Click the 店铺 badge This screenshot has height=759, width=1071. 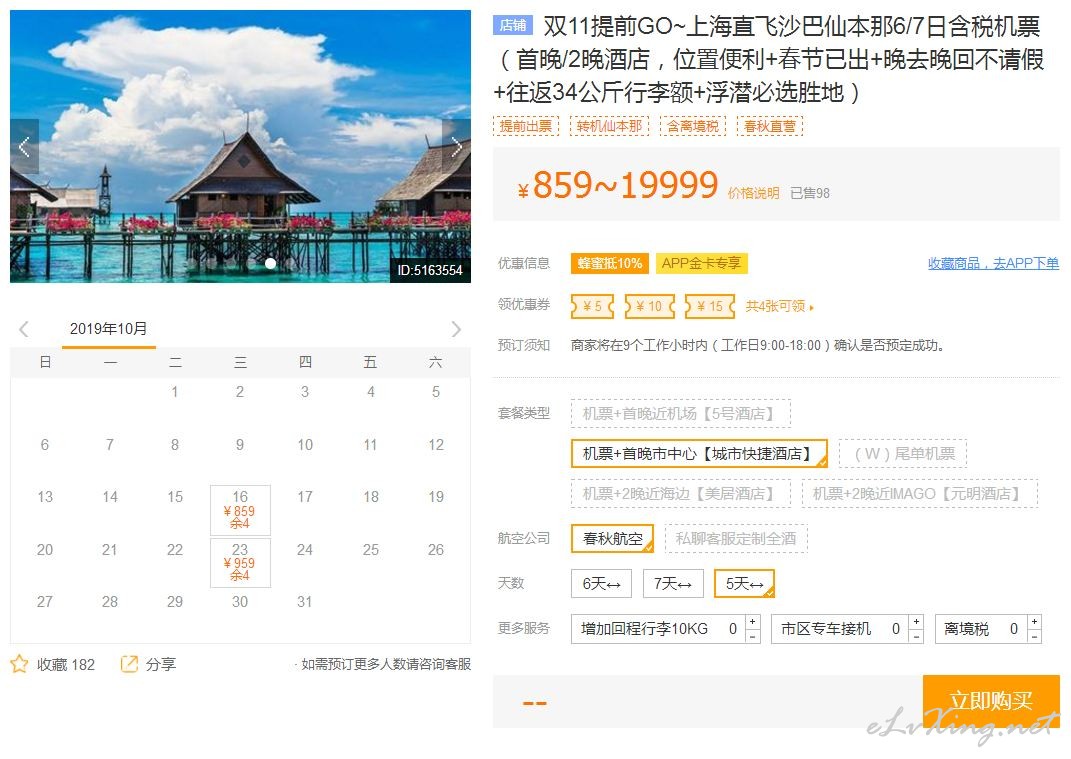pyautogui.click(x=512, y=26)
